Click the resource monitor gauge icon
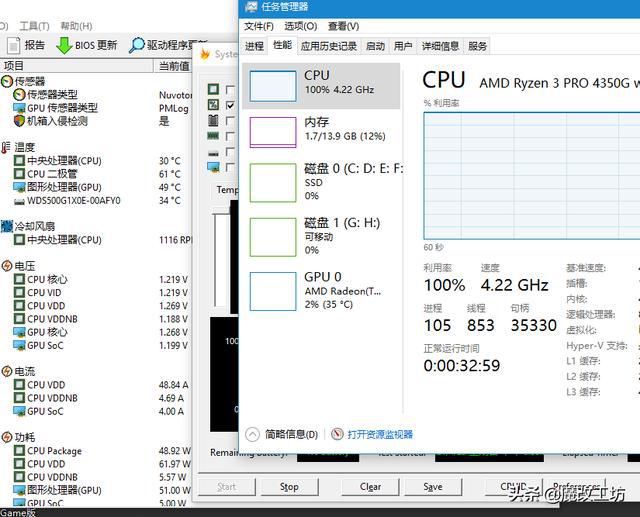Image resolution: width=640 pixels, height=517 pixels. [x=337, y=434]
